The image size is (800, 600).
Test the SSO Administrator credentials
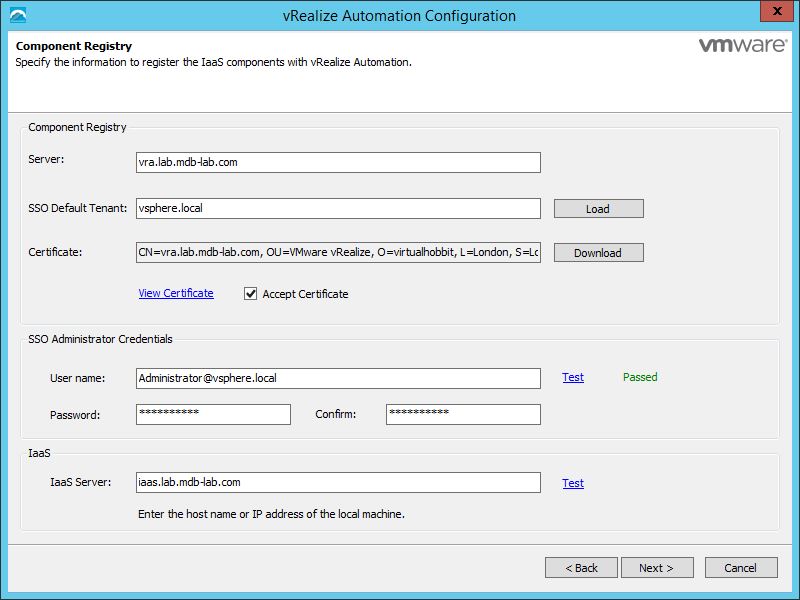[573, 377]
